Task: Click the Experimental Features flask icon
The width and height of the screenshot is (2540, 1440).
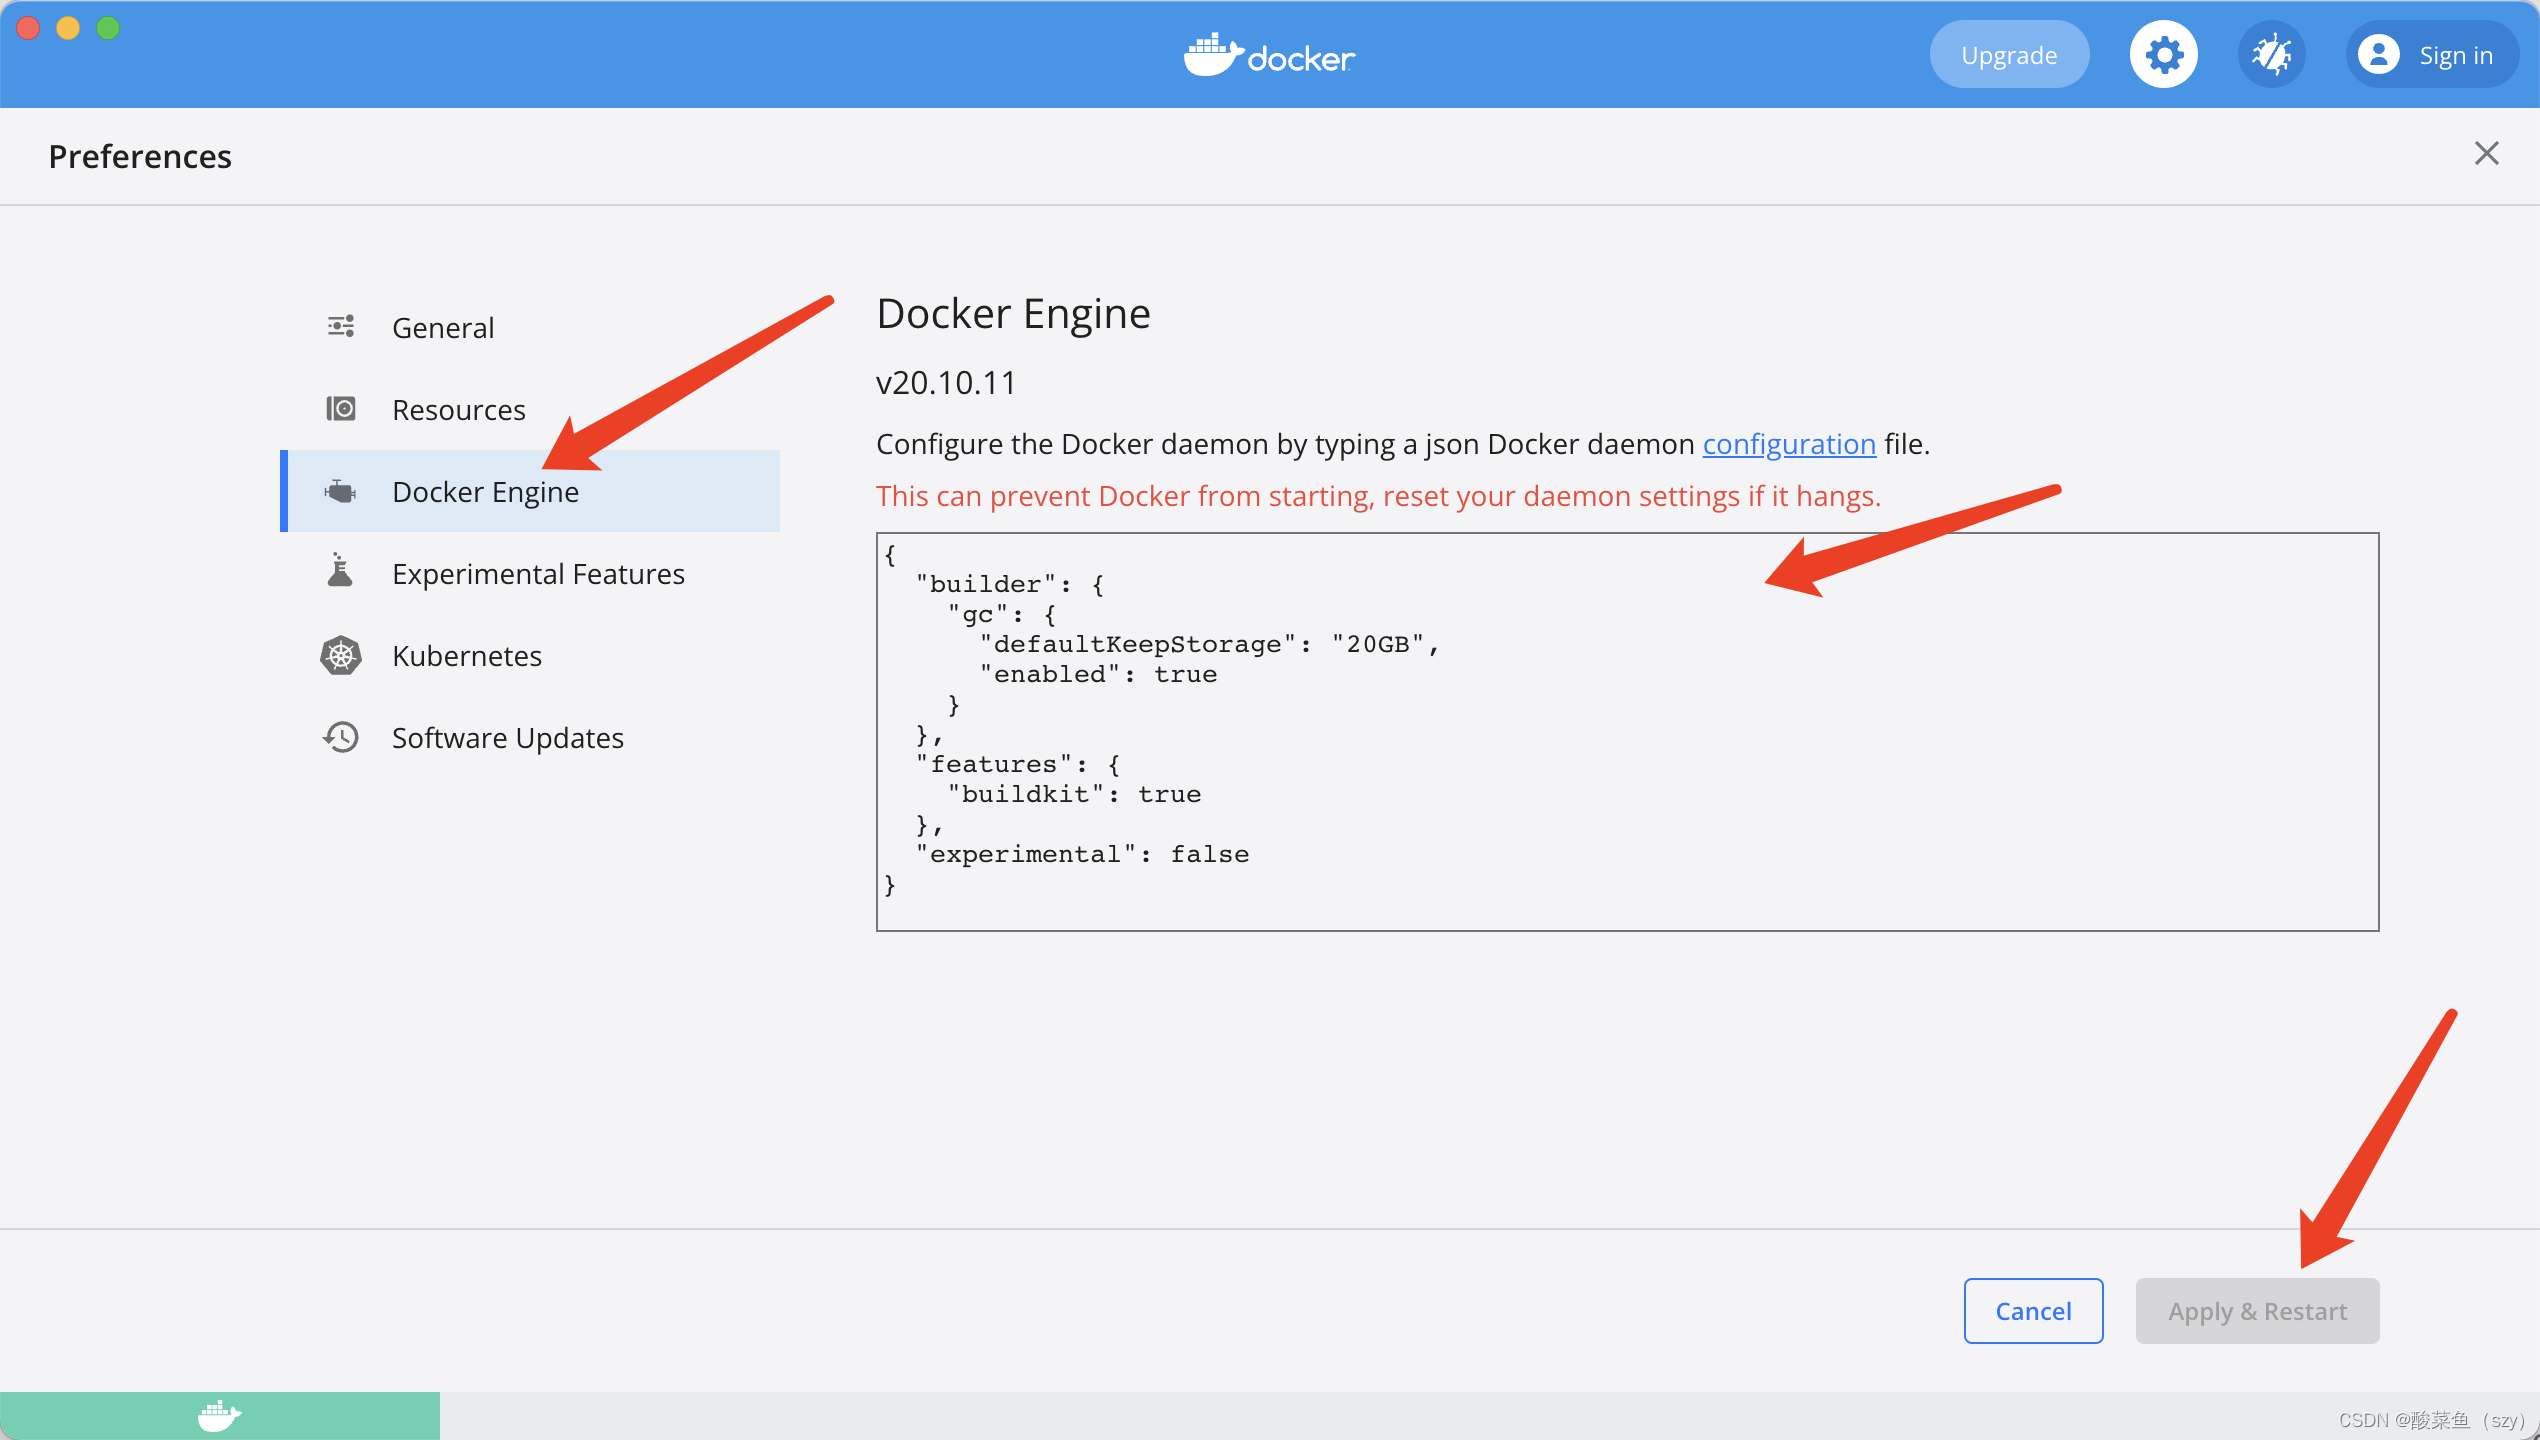Action: click(x=341, y=571)
